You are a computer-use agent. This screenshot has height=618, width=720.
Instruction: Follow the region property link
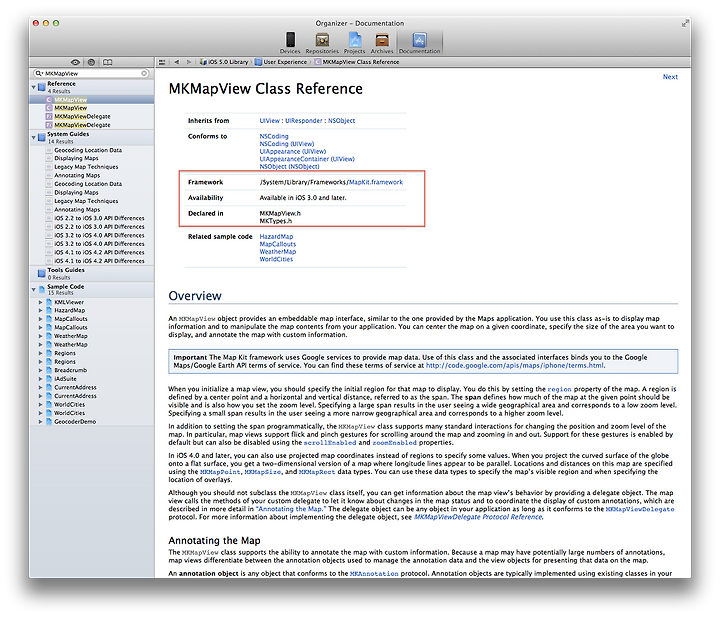[x=559, y=389]
